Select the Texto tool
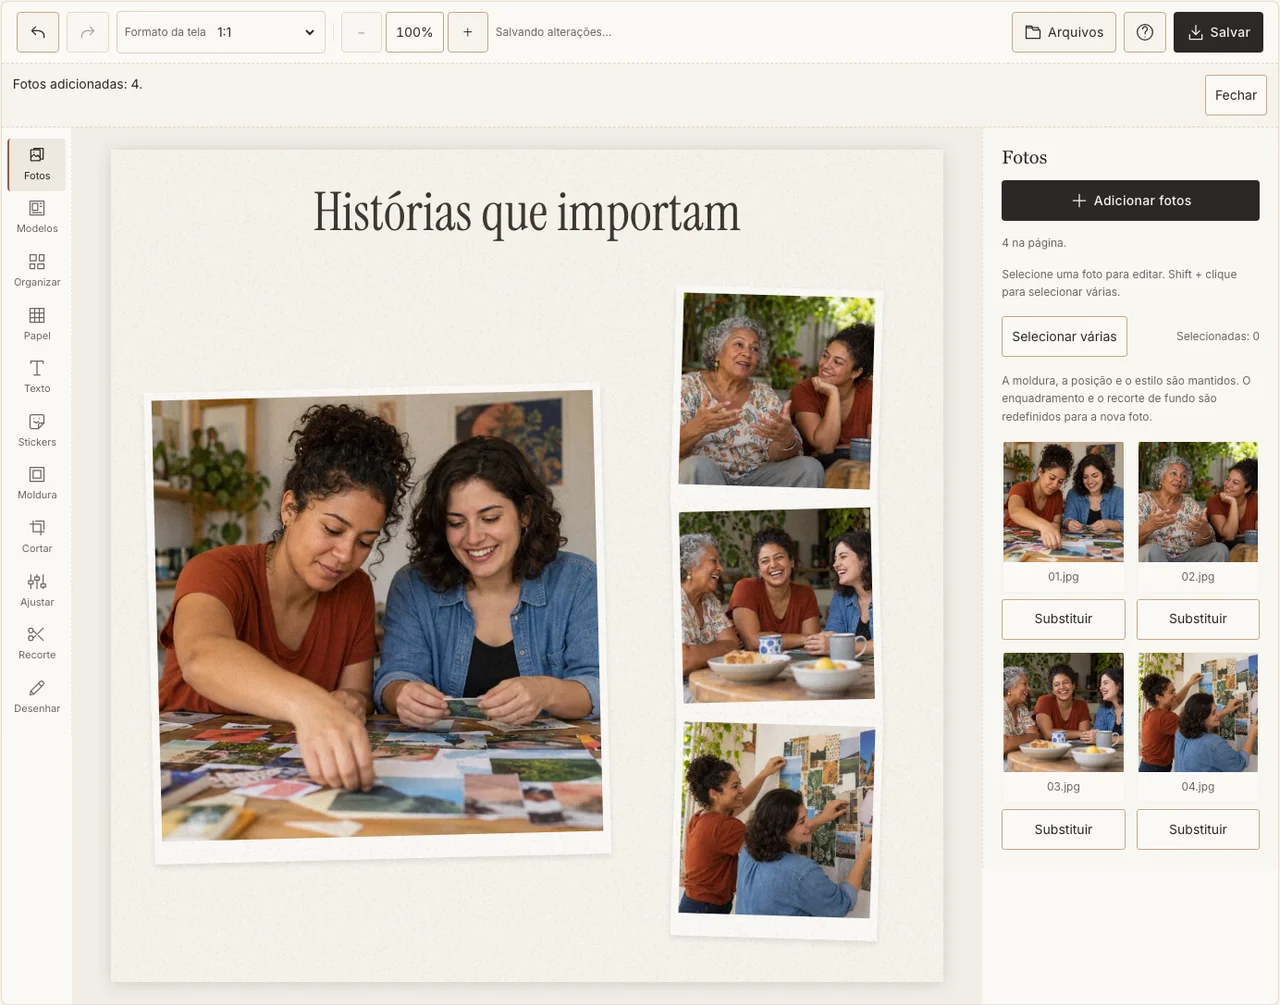This screenshot has height=1005, width=1280. 37,377
